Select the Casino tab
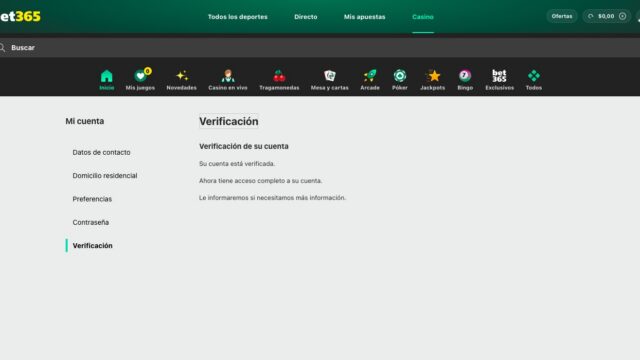This screenshot has width=640, height=360. (x=423, y=17)
